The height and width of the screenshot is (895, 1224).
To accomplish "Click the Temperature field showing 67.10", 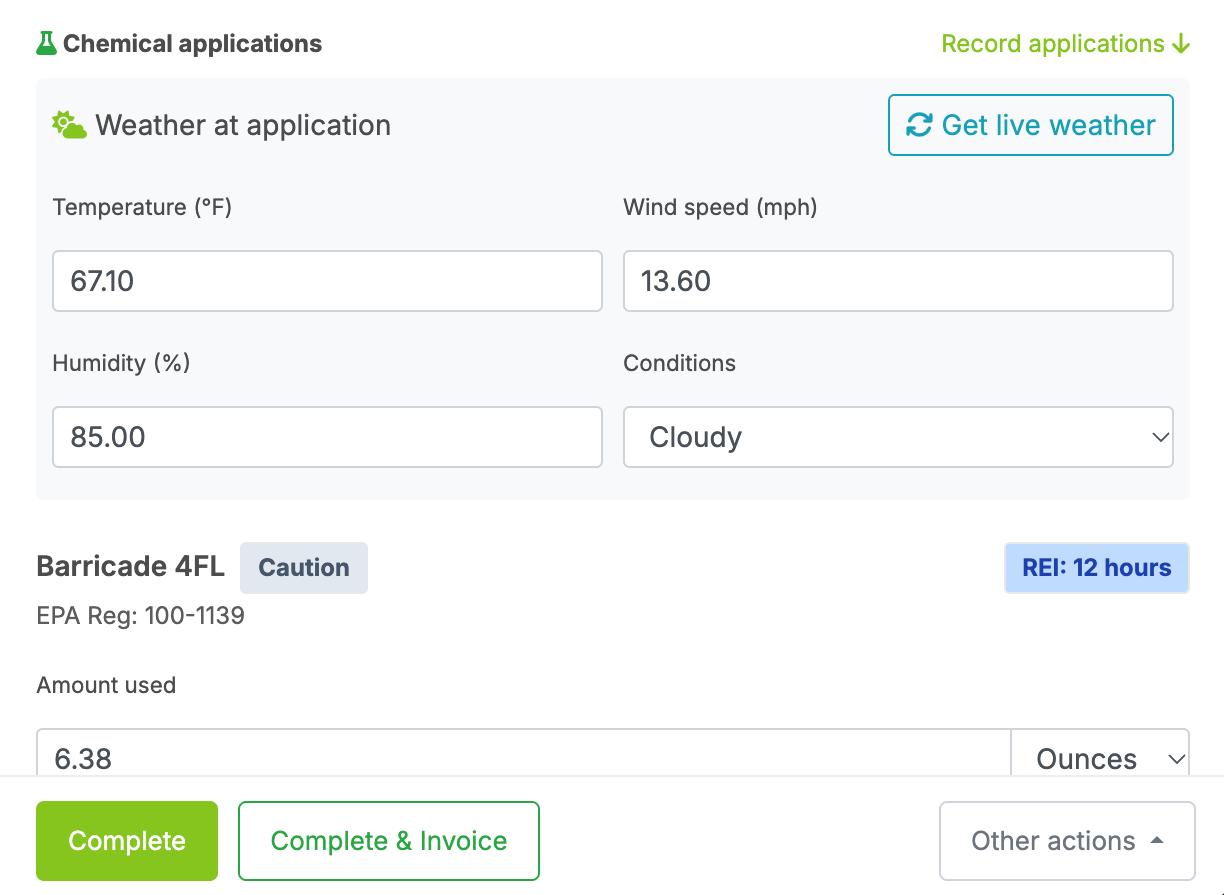I will click(x=327, y=281).
